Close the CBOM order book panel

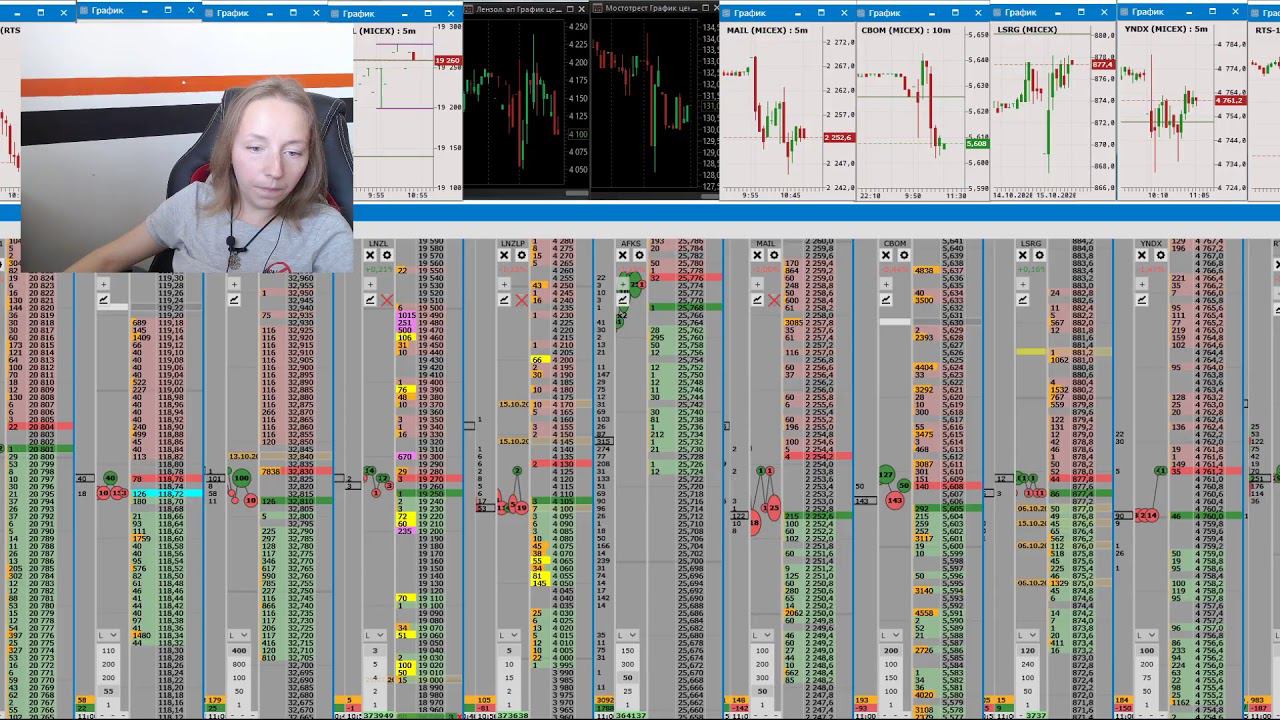(x=885, y=256)
